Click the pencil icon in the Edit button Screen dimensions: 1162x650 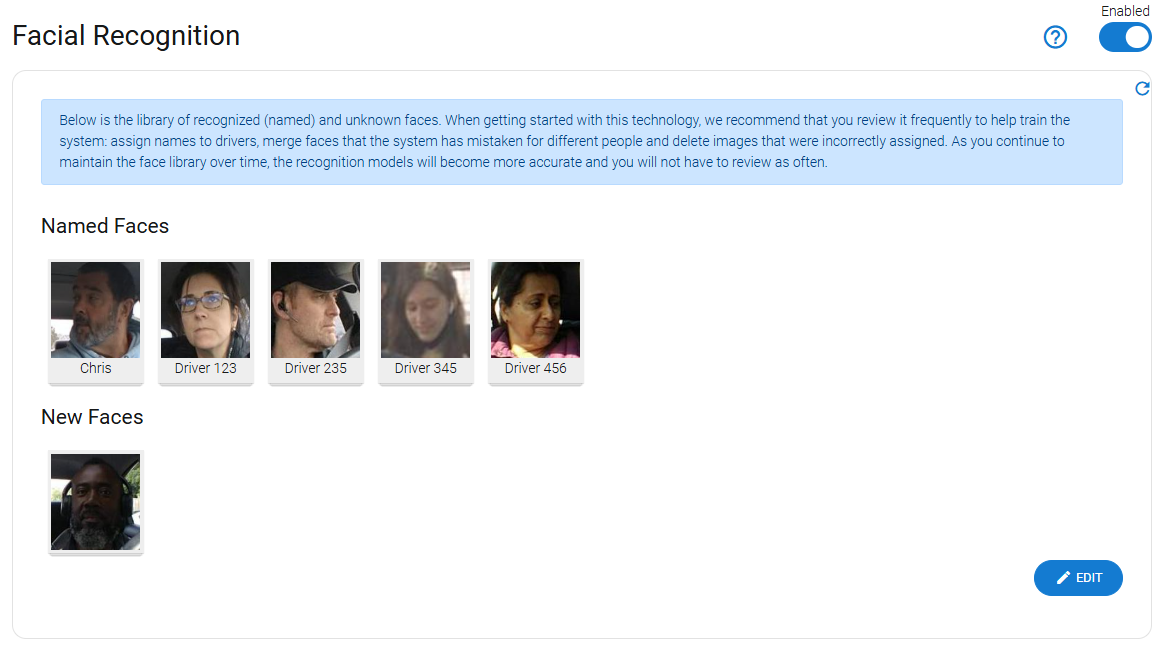(1063, 578)
